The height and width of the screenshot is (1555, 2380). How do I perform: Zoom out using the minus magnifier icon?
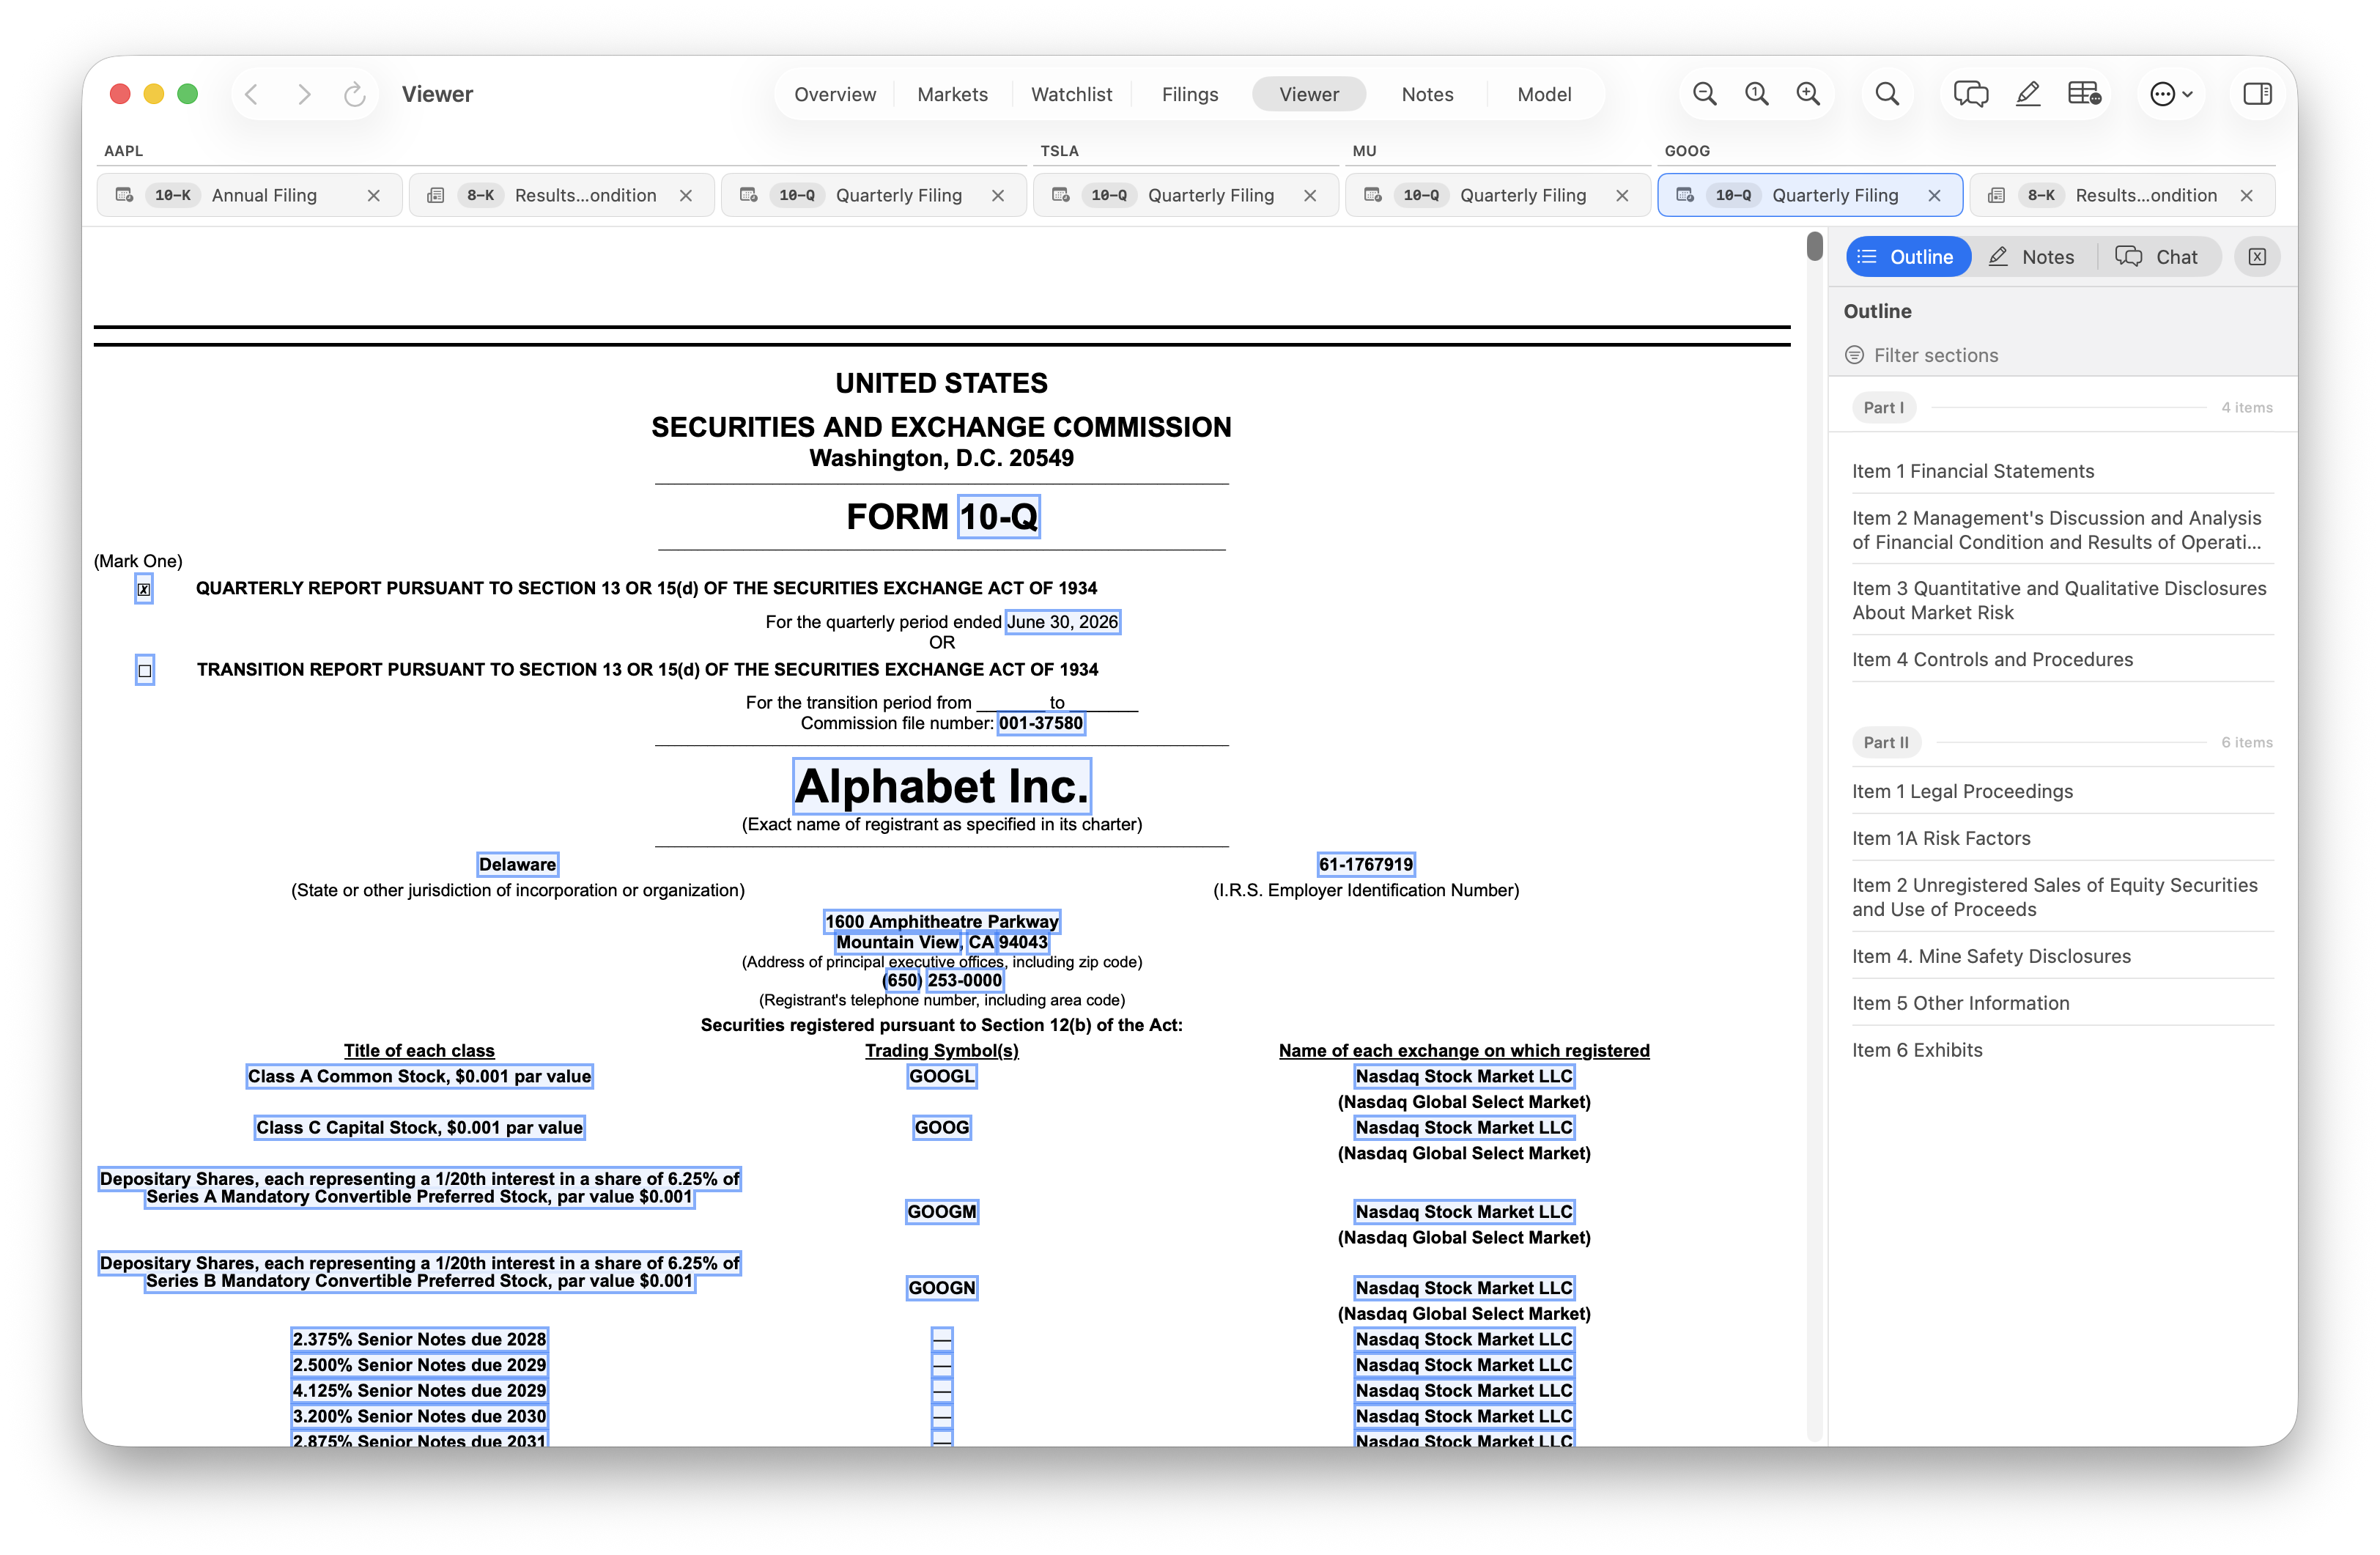pos(1704,94)
